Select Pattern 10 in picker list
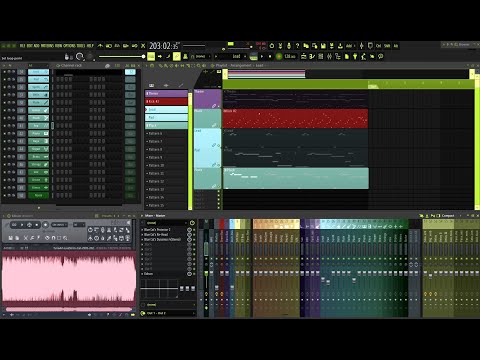 pyautogui.click(x=166, y=165)
